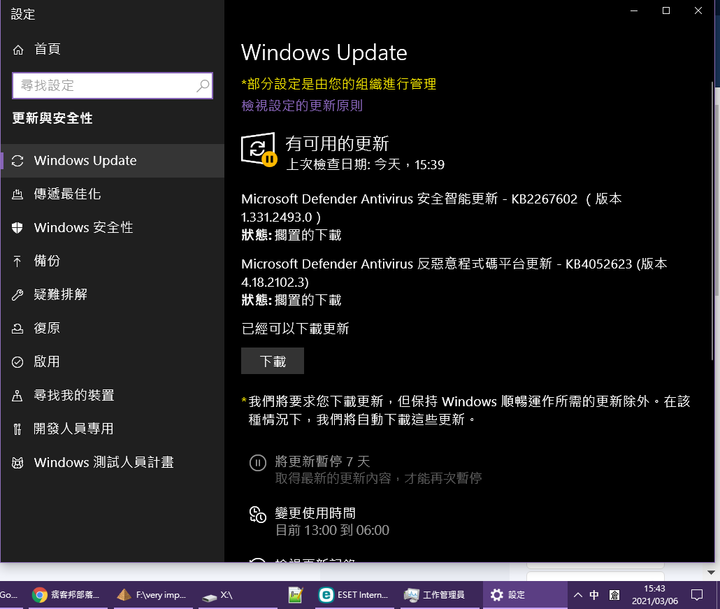Click KB4052623 update entry text
This screenshot has width=720, height=609.
point(454,273)
